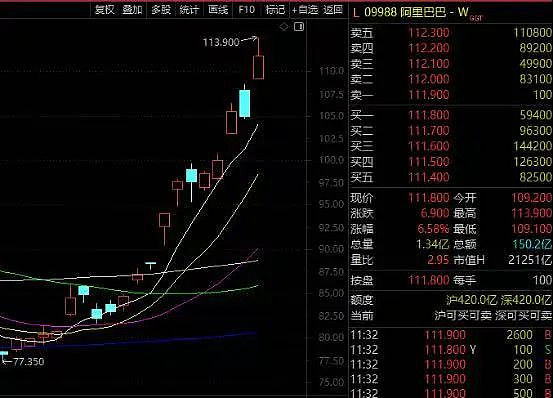Click the 77.350 low label on chart
This screenshot has height=398, width=554.
(29, 362)
